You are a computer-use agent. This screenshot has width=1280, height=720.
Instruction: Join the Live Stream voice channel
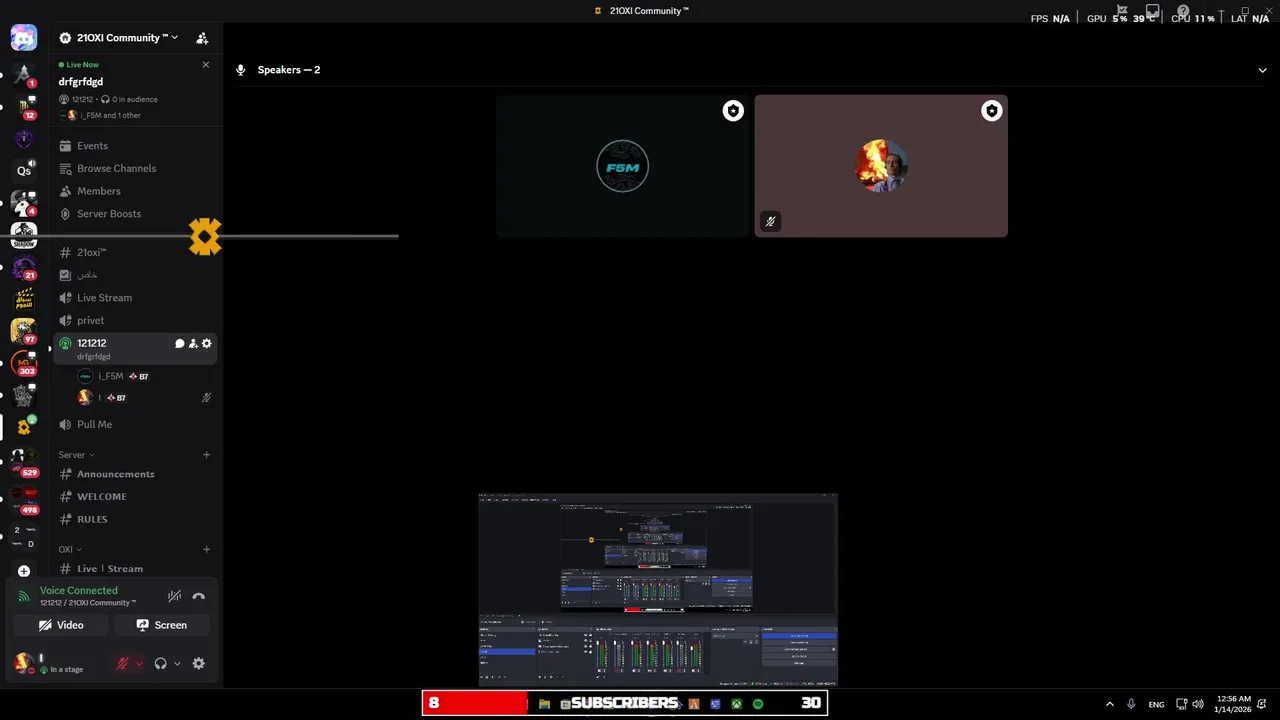point(135,298)
